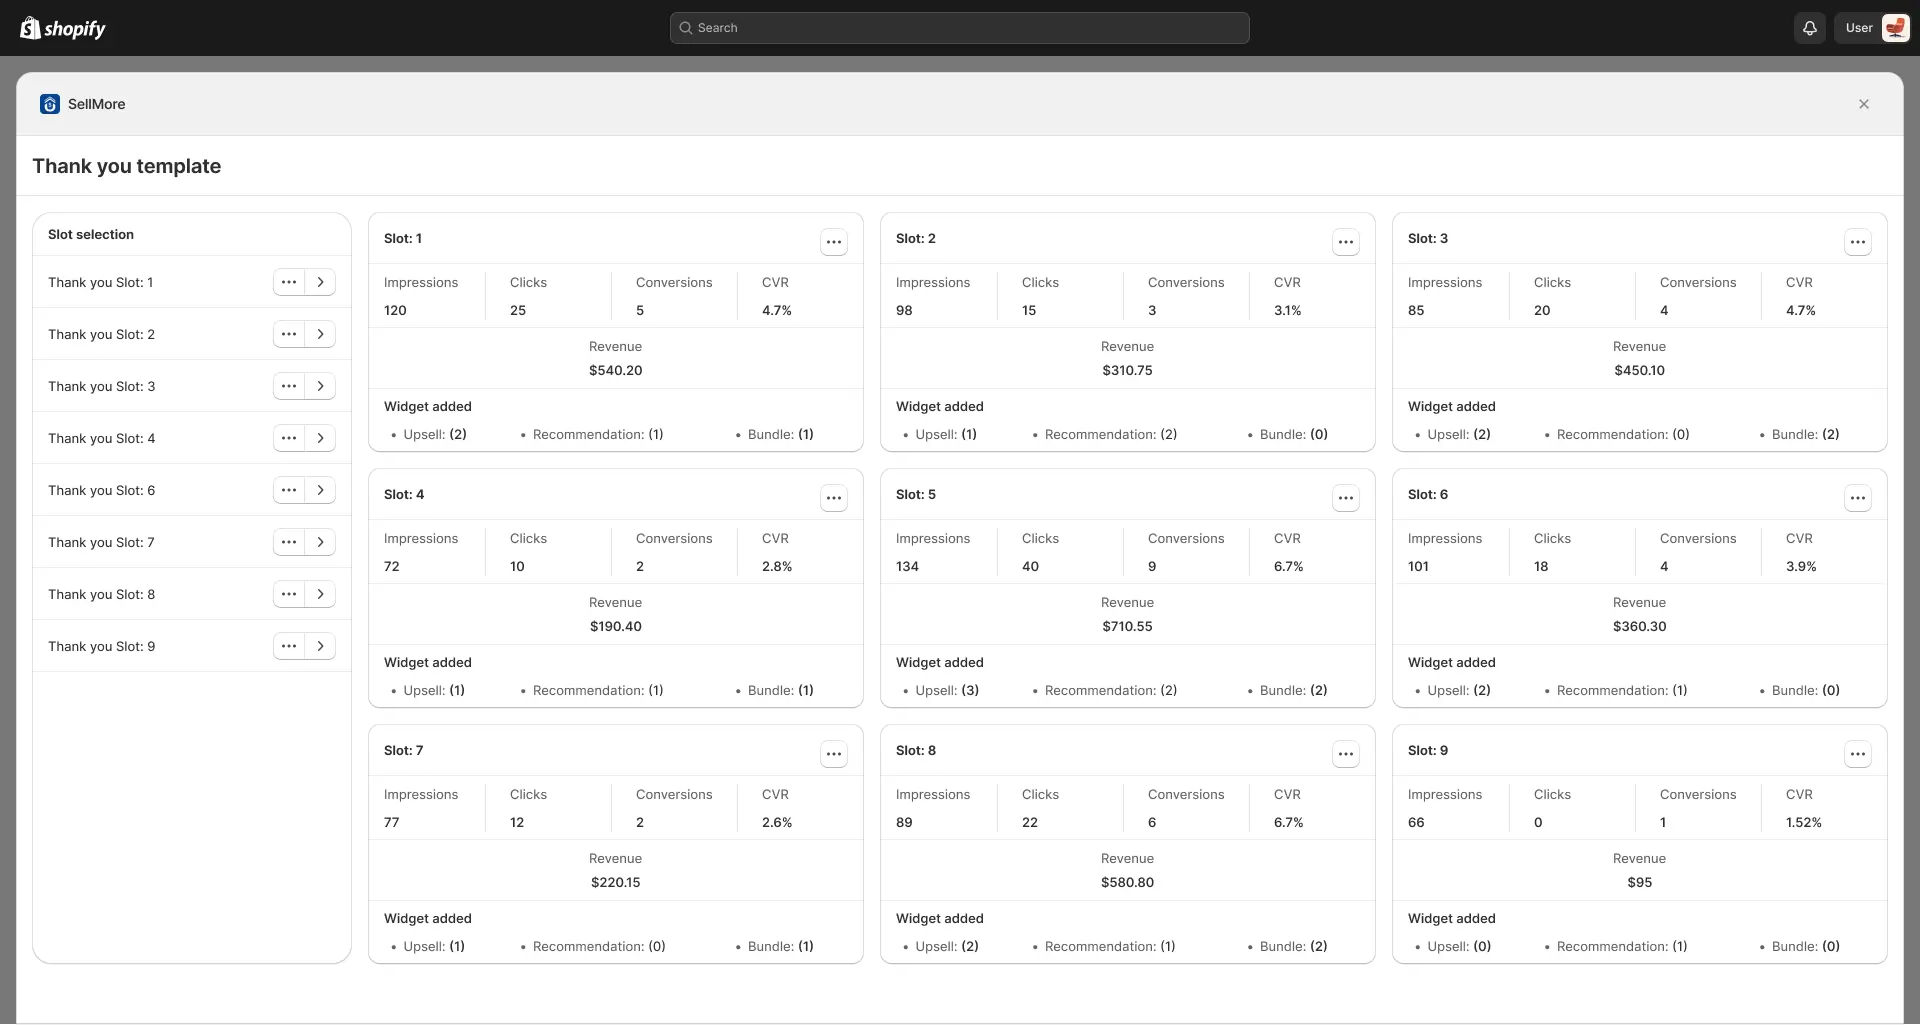Select the Thank you Slot: 1 row label

[101, 282]
